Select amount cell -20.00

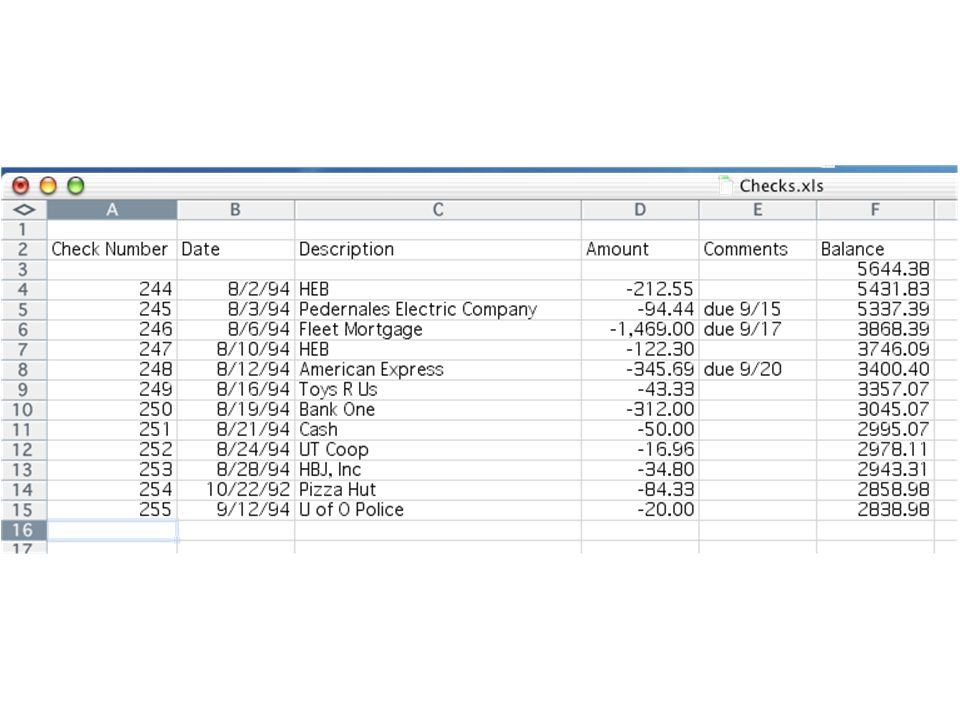click(640, 510)
